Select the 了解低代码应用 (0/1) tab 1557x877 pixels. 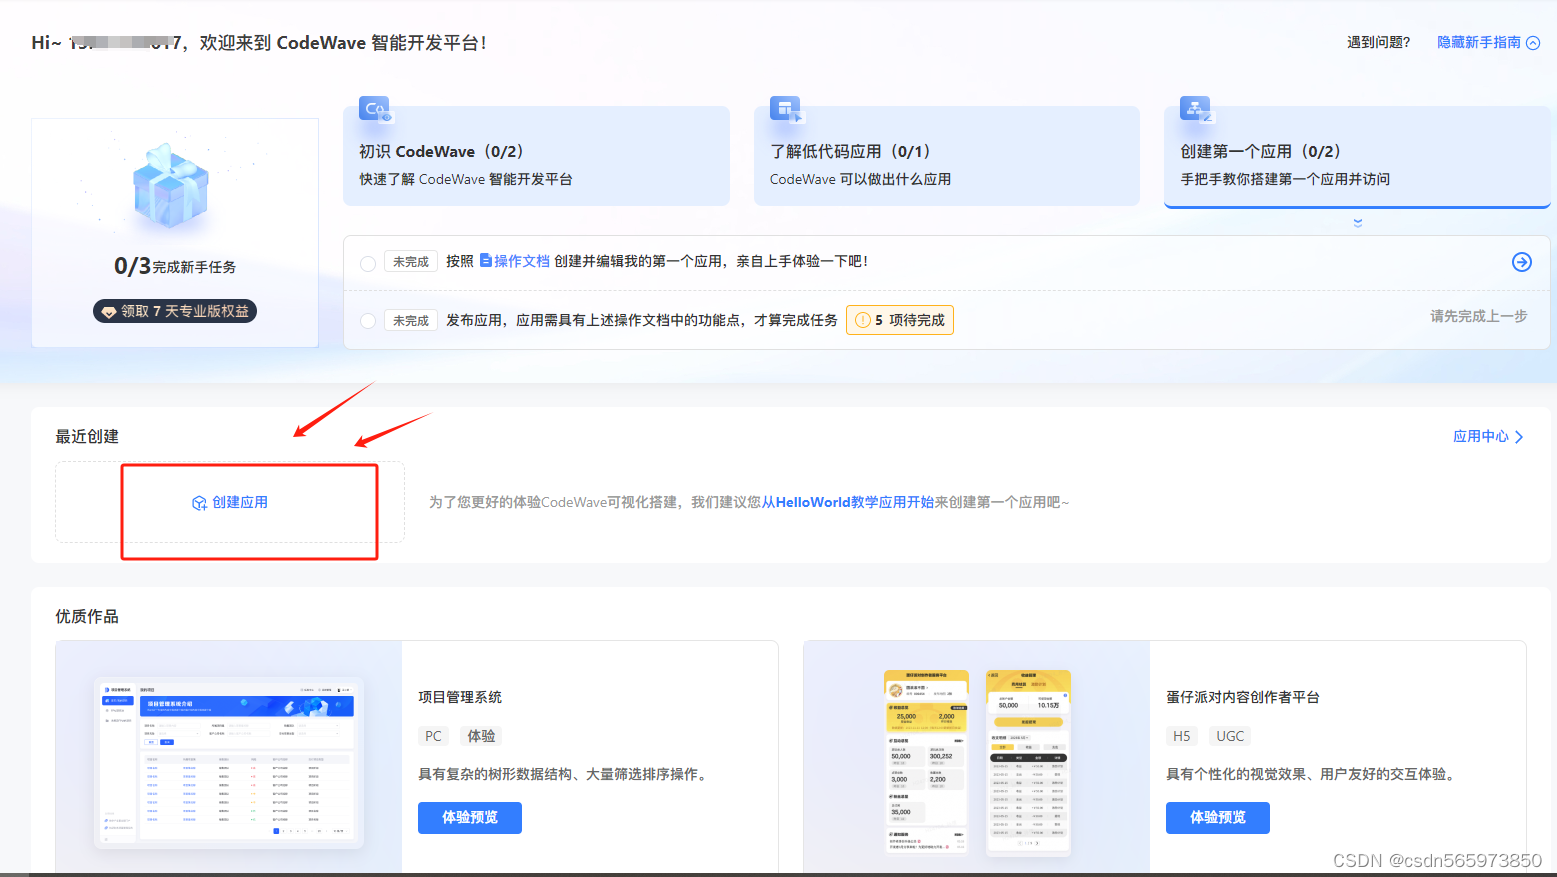coord(947,156)
